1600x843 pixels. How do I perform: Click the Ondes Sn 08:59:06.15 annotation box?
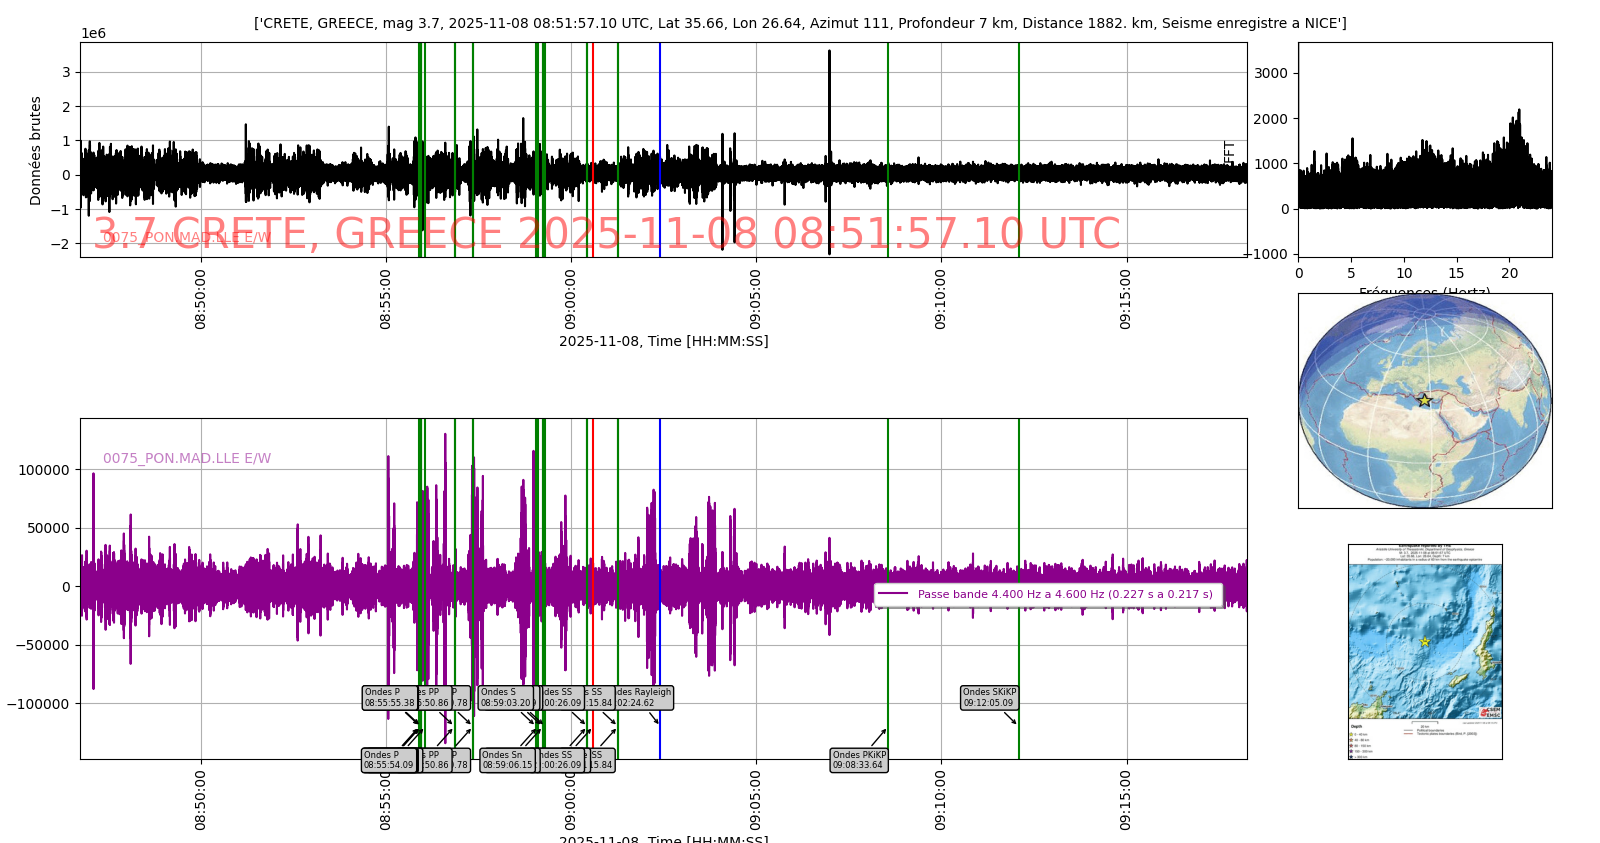click(x=507, y=760)
